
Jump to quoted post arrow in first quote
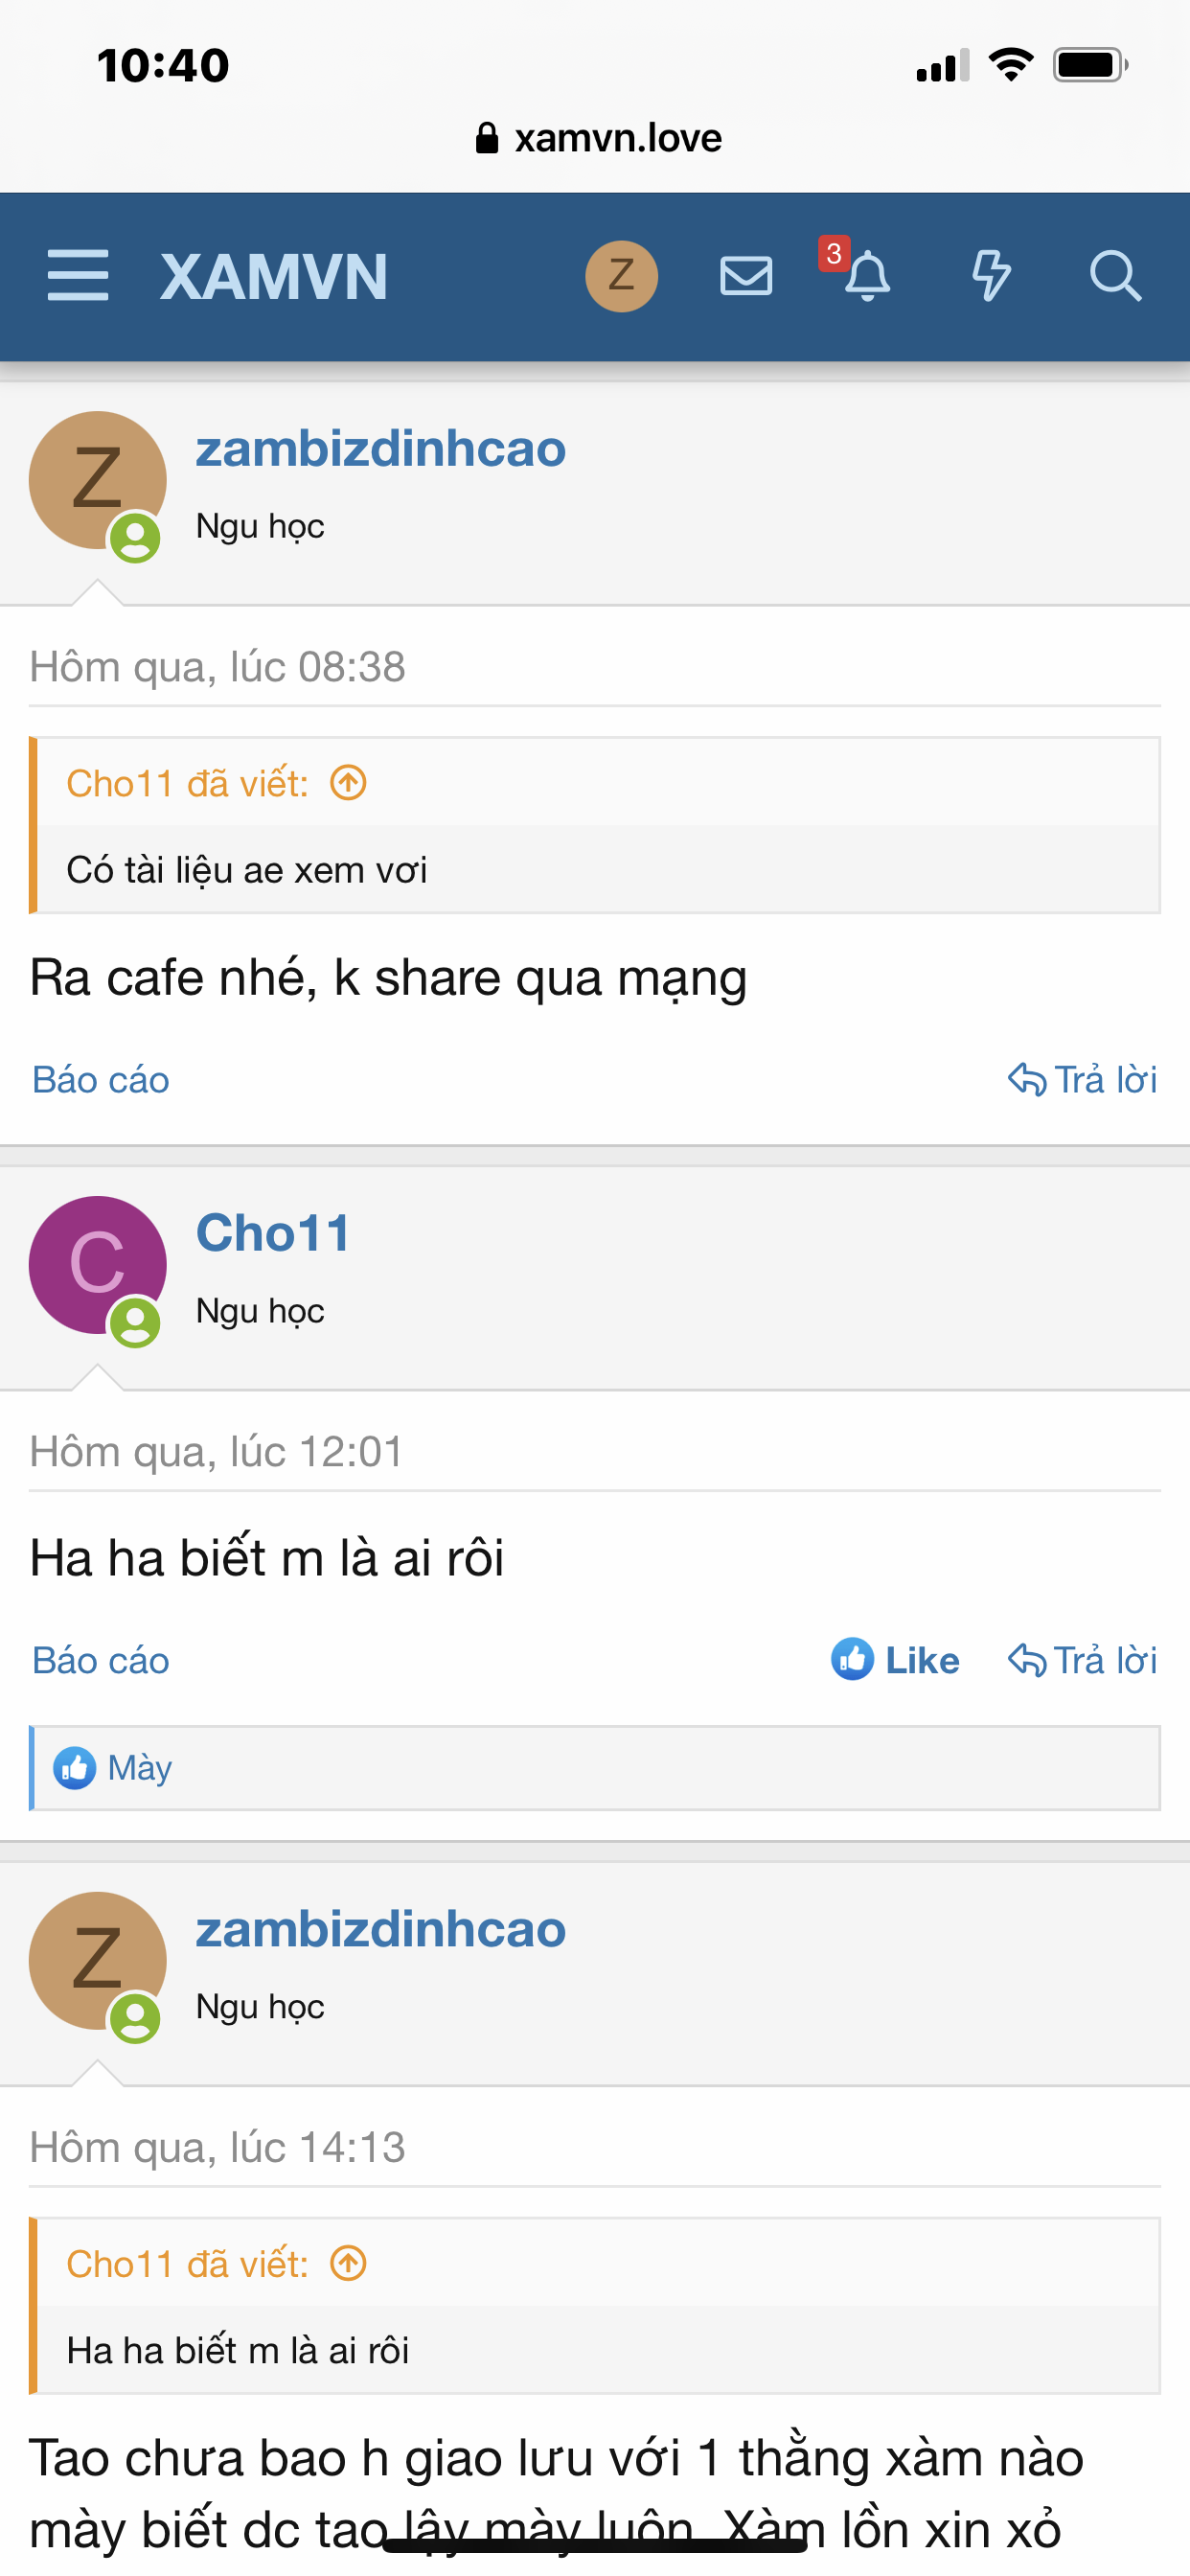349,783
